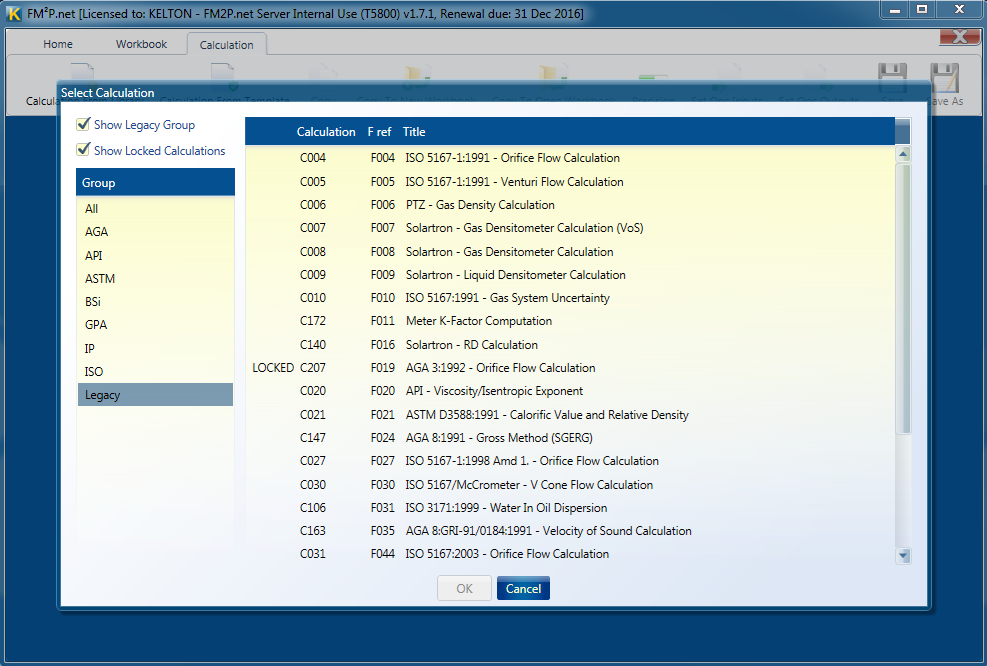Select the BSi group
The width and height of the screenshot is (987, 666).
[x=155, y=302]
